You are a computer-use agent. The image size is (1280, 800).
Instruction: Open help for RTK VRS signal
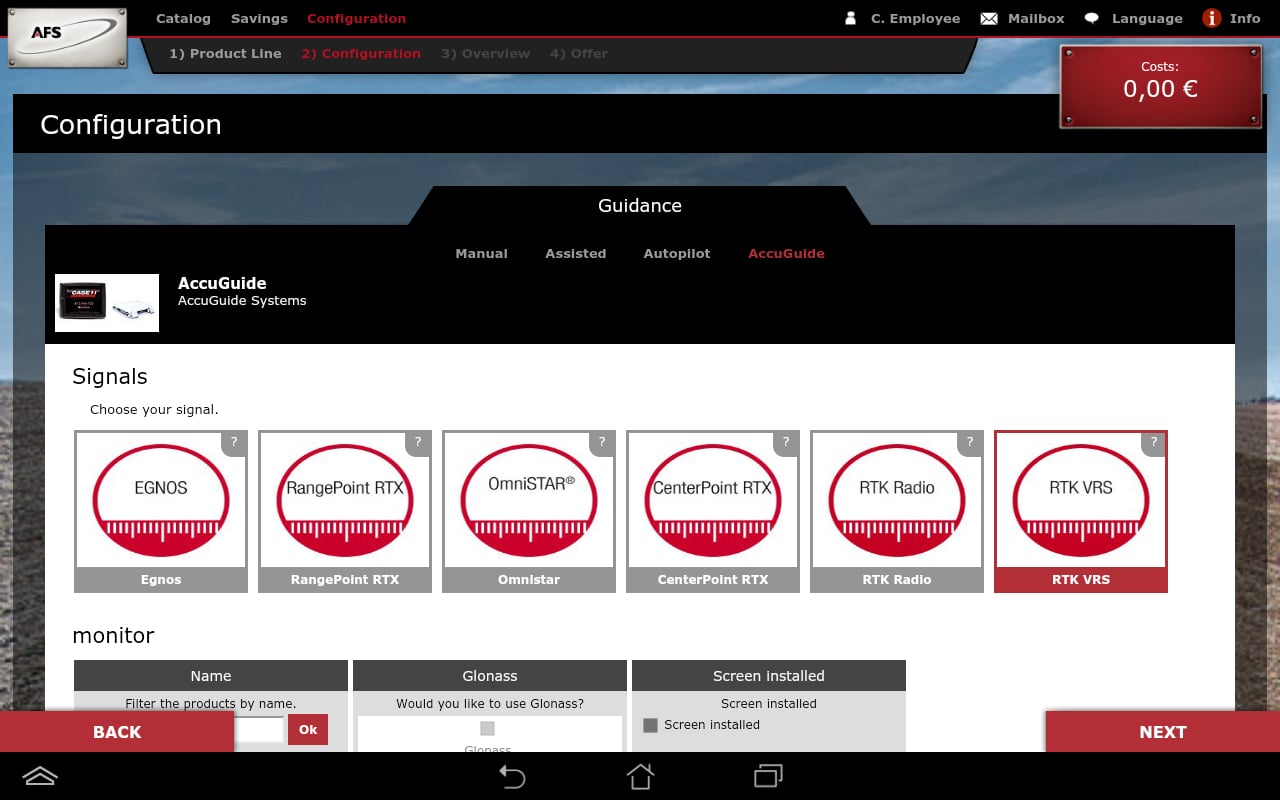[x=1154, y=443]
